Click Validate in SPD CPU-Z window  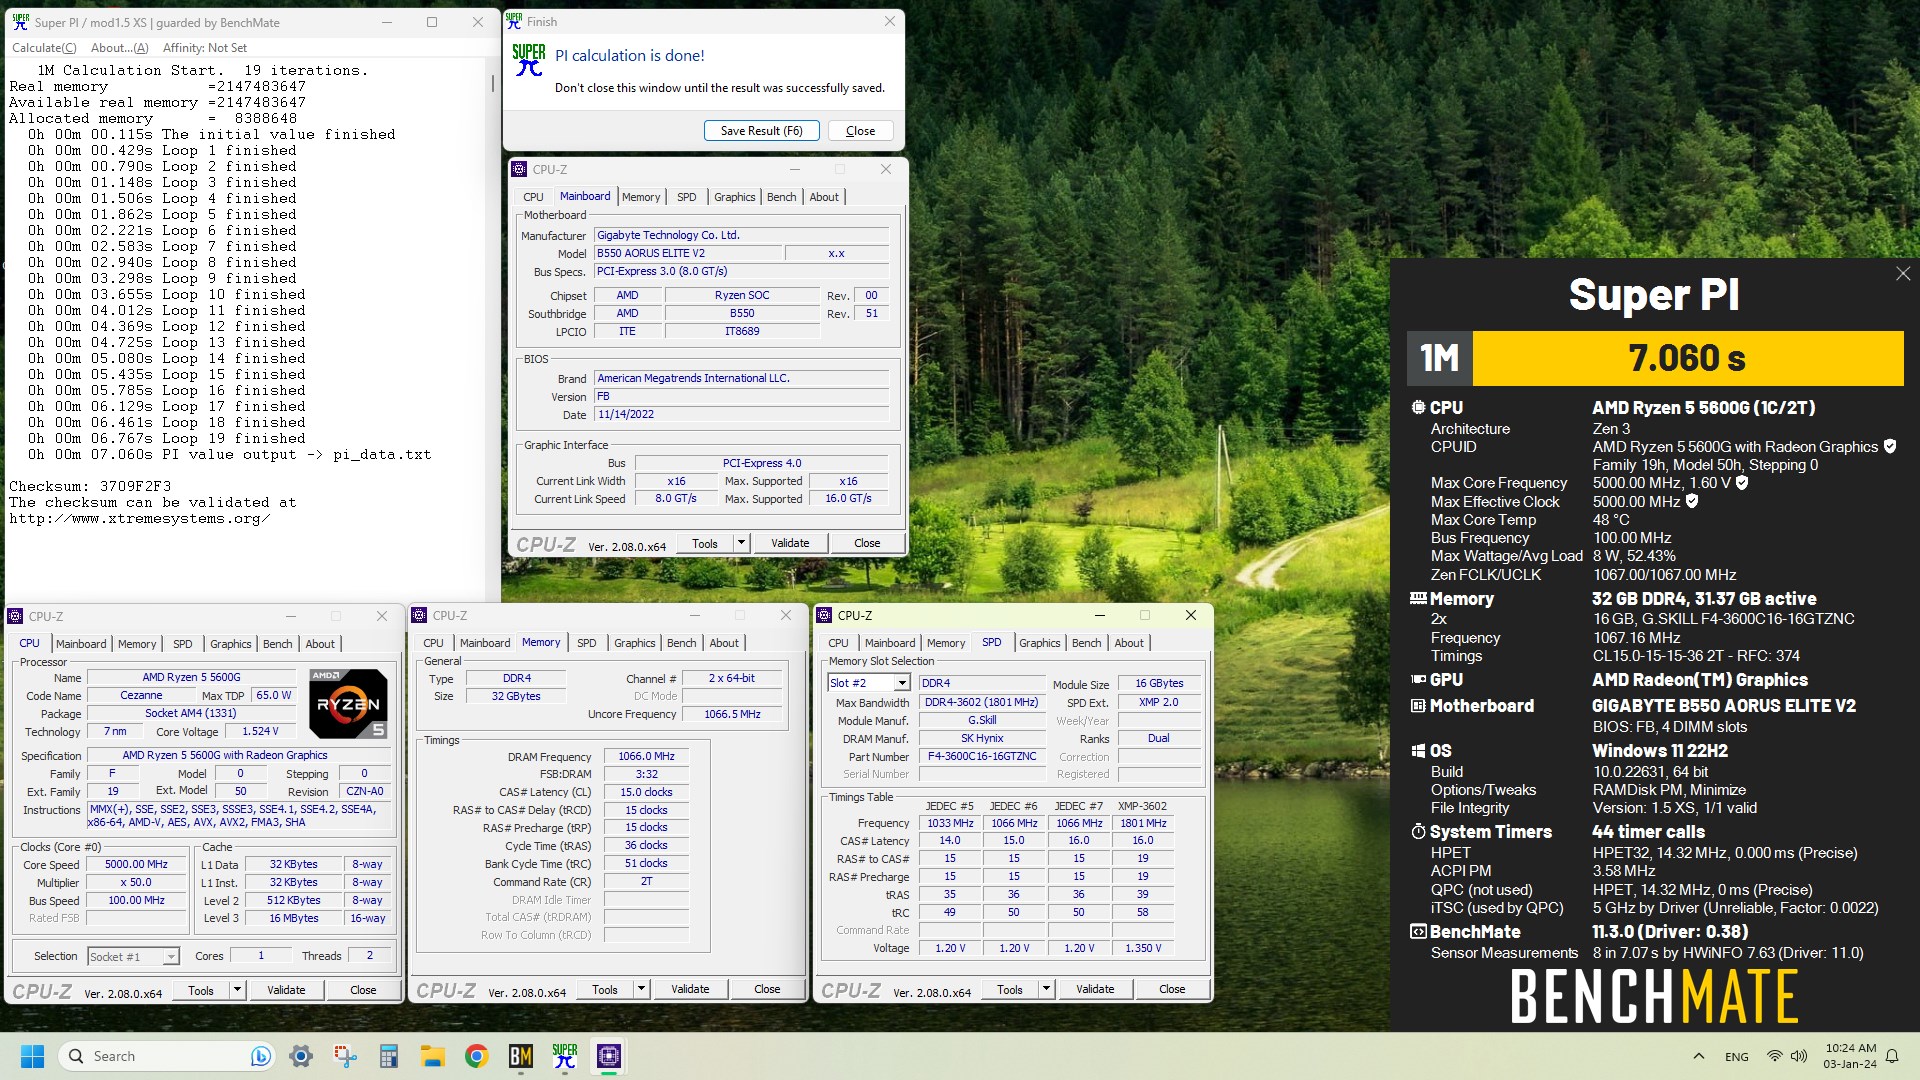click(1095, 989)
